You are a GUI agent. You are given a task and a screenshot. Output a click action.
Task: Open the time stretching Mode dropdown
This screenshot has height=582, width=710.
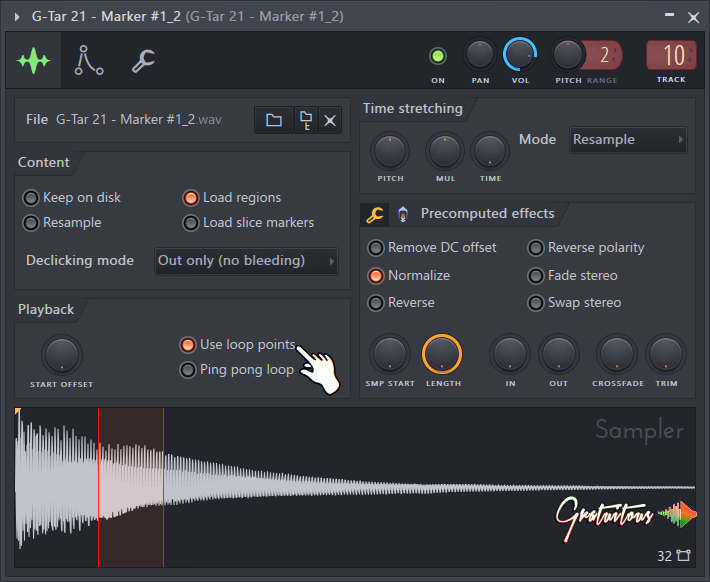click(x=628, y=140)
